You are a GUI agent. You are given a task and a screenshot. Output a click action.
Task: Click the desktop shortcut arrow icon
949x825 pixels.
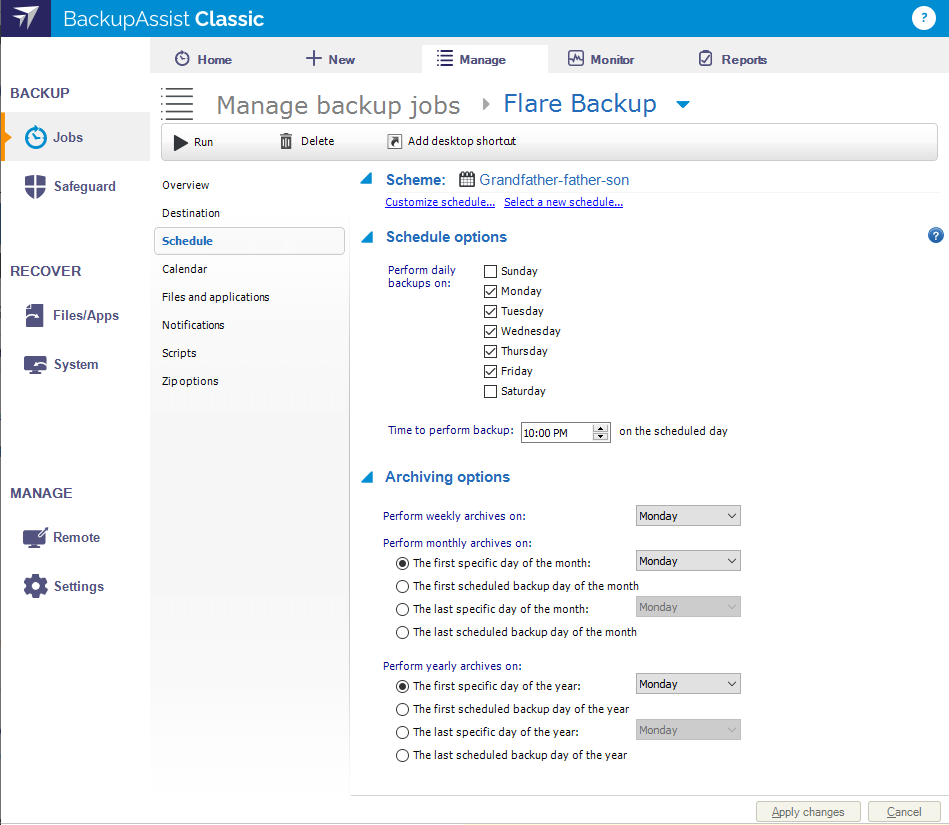(x=395, y=141)
